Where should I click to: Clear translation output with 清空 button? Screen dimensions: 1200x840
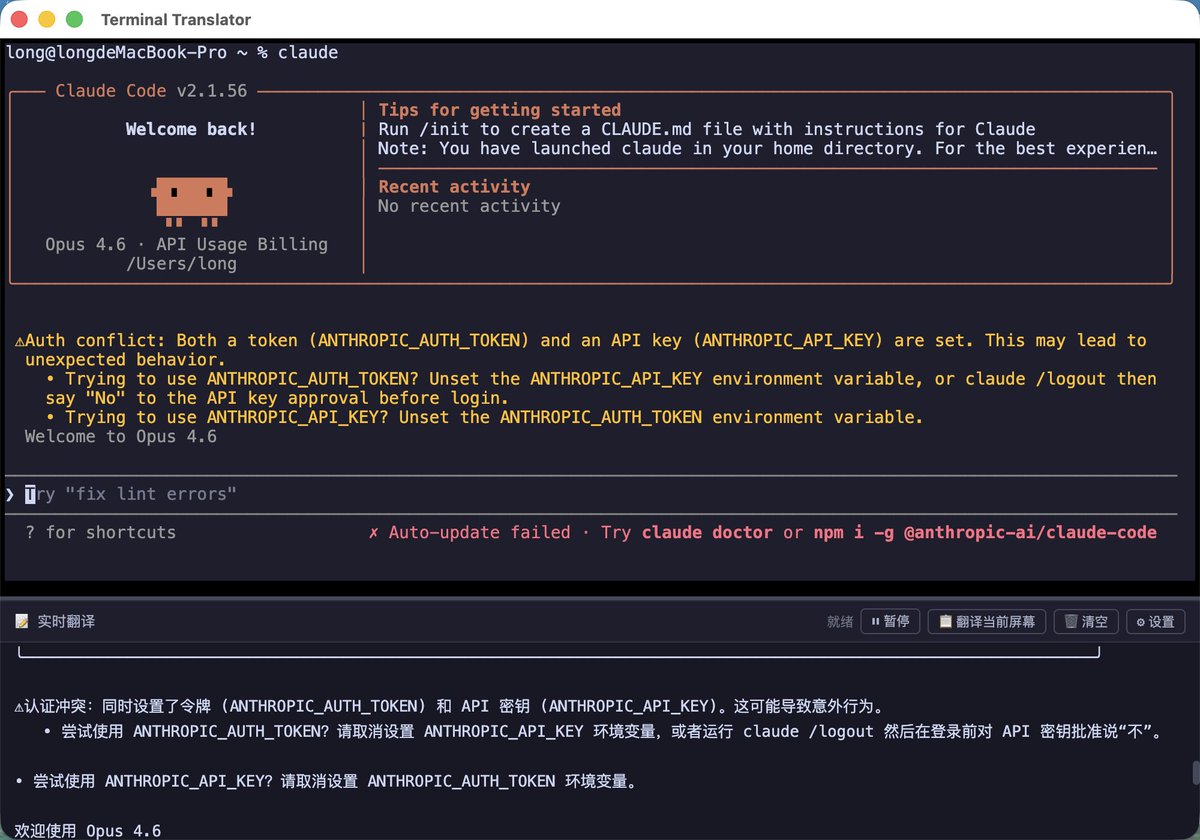pos(1085,621)
